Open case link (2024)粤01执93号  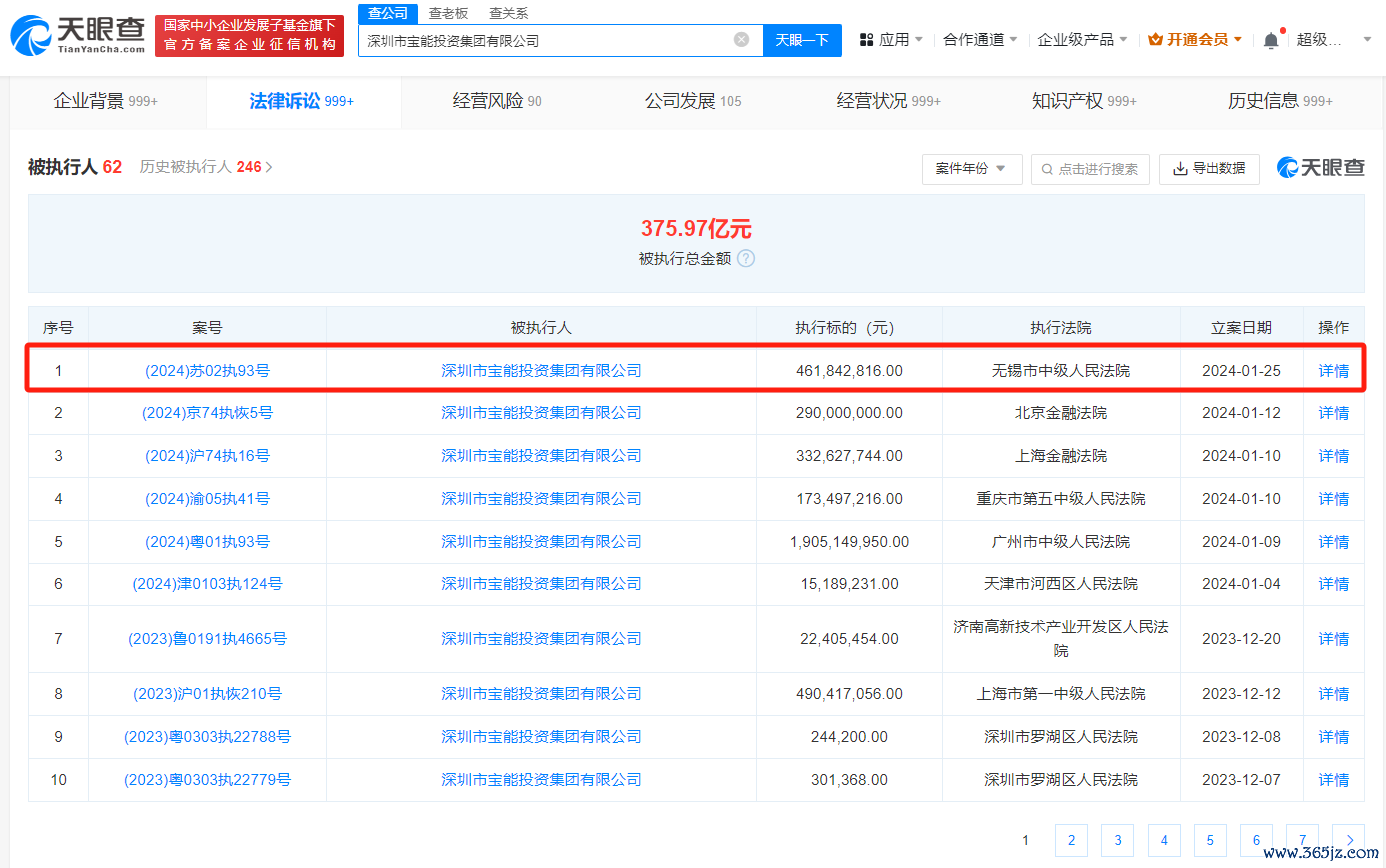[207, 542]
